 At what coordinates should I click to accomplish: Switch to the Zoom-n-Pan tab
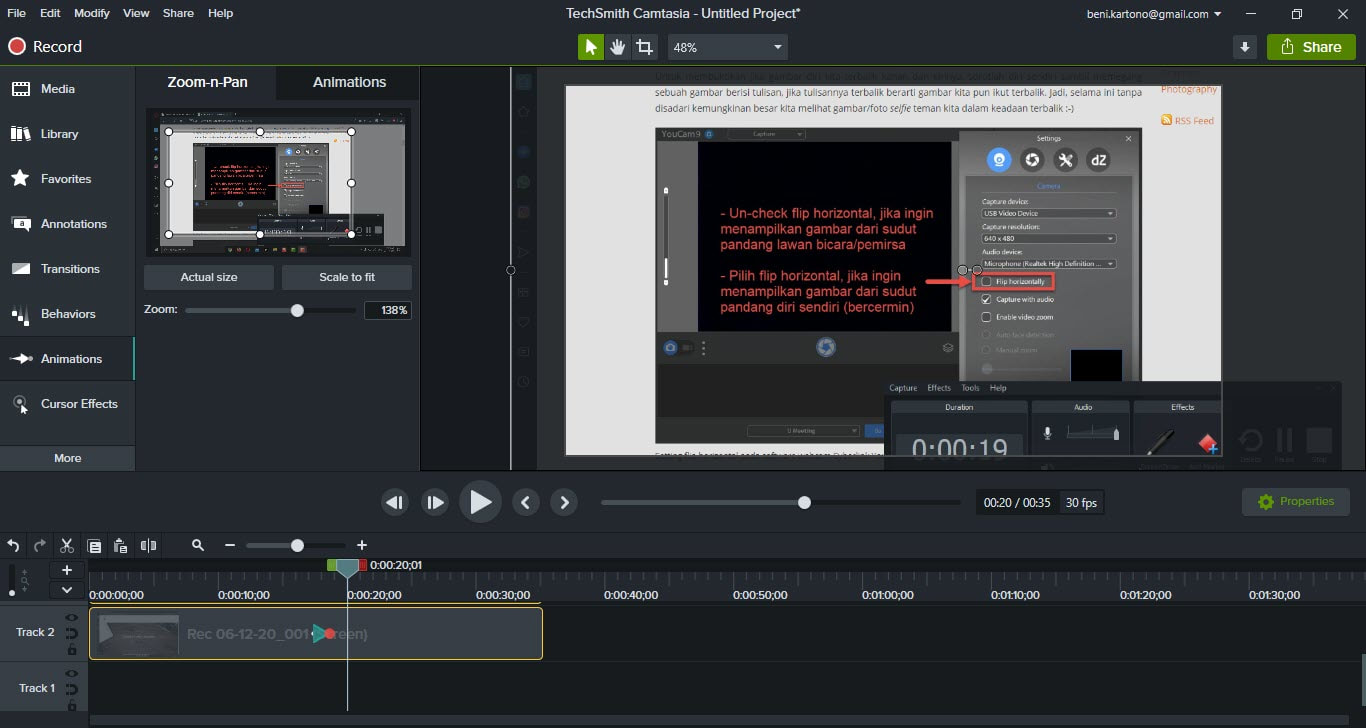click(x=207, y=82)
